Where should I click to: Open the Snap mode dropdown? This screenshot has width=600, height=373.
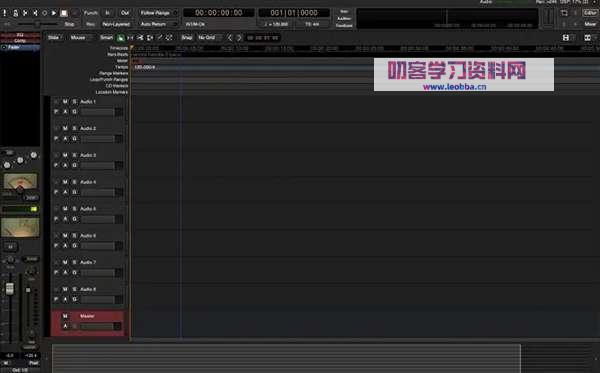pos(187,37)
